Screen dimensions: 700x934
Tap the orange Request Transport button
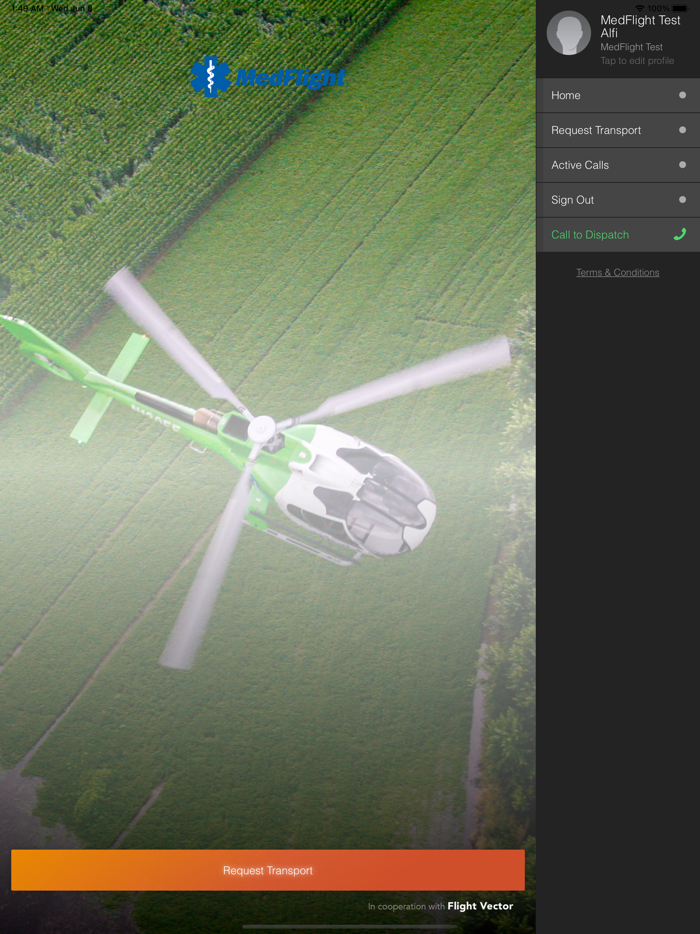click(268, 870)
